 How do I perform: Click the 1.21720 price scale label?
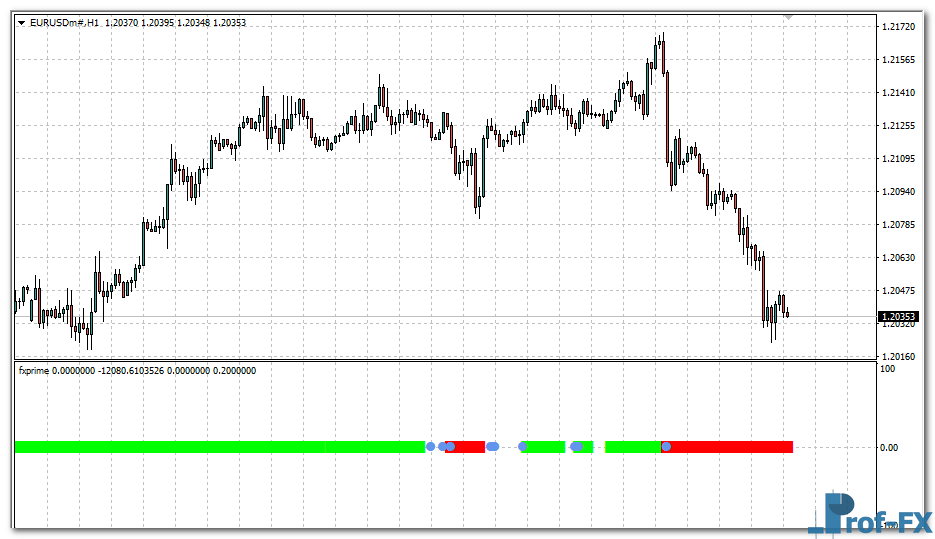click(896, 26)
